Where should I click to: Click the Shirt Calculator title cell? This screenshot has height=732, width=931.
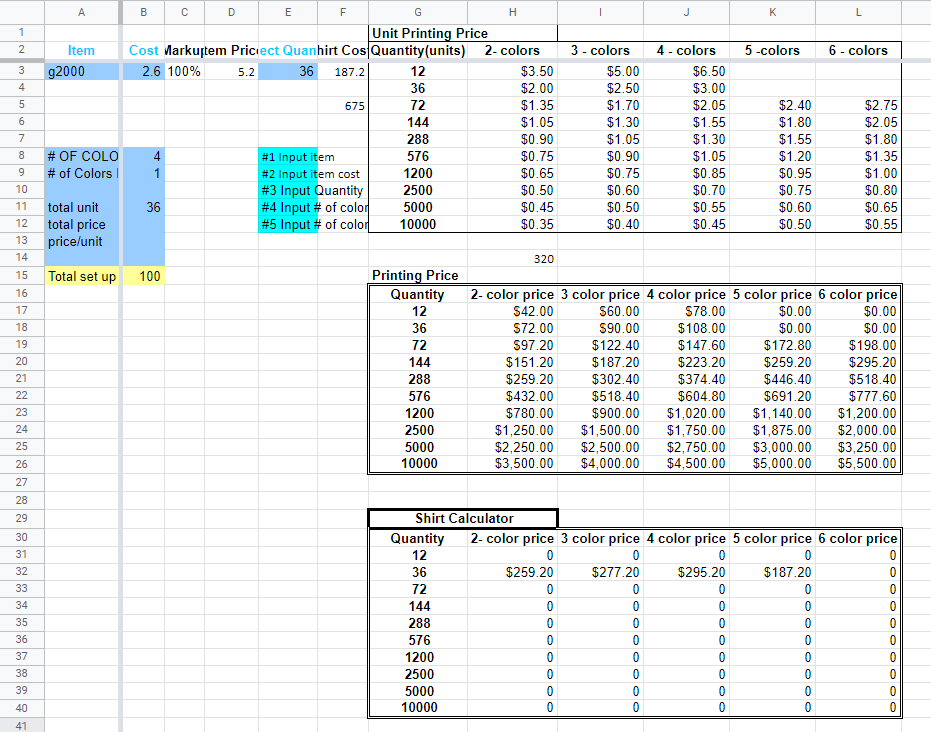coord(462,518)
